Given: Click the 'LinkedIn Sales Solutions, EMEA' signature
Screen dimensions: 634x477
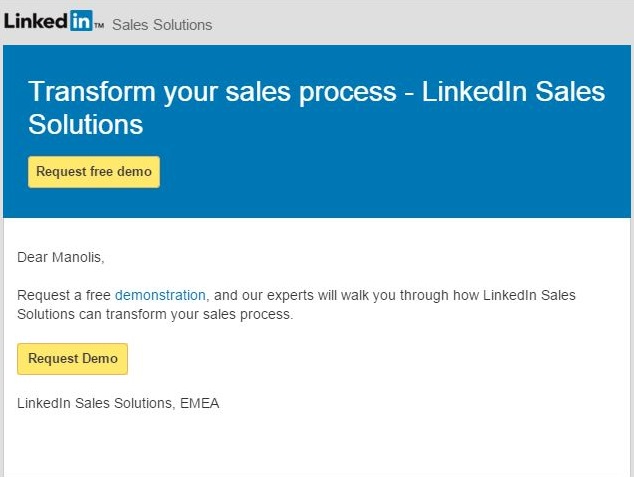Looking at the screenshot, I should [x=118, y=403].
